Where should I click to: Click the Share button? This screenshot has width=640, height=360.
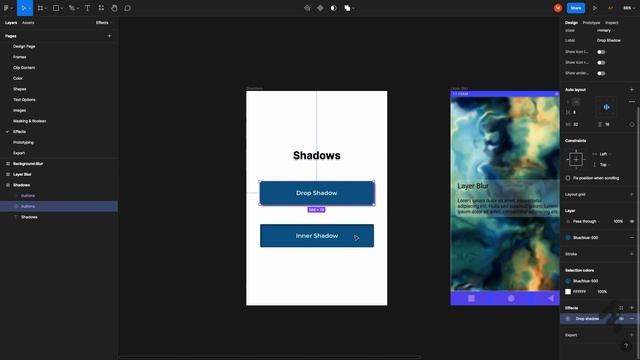point(576,8)
